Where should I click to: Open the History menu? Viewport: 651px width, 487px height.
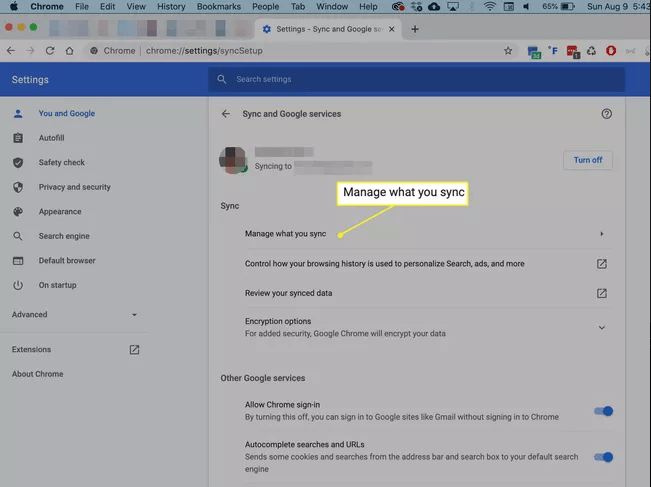[171, 6]
